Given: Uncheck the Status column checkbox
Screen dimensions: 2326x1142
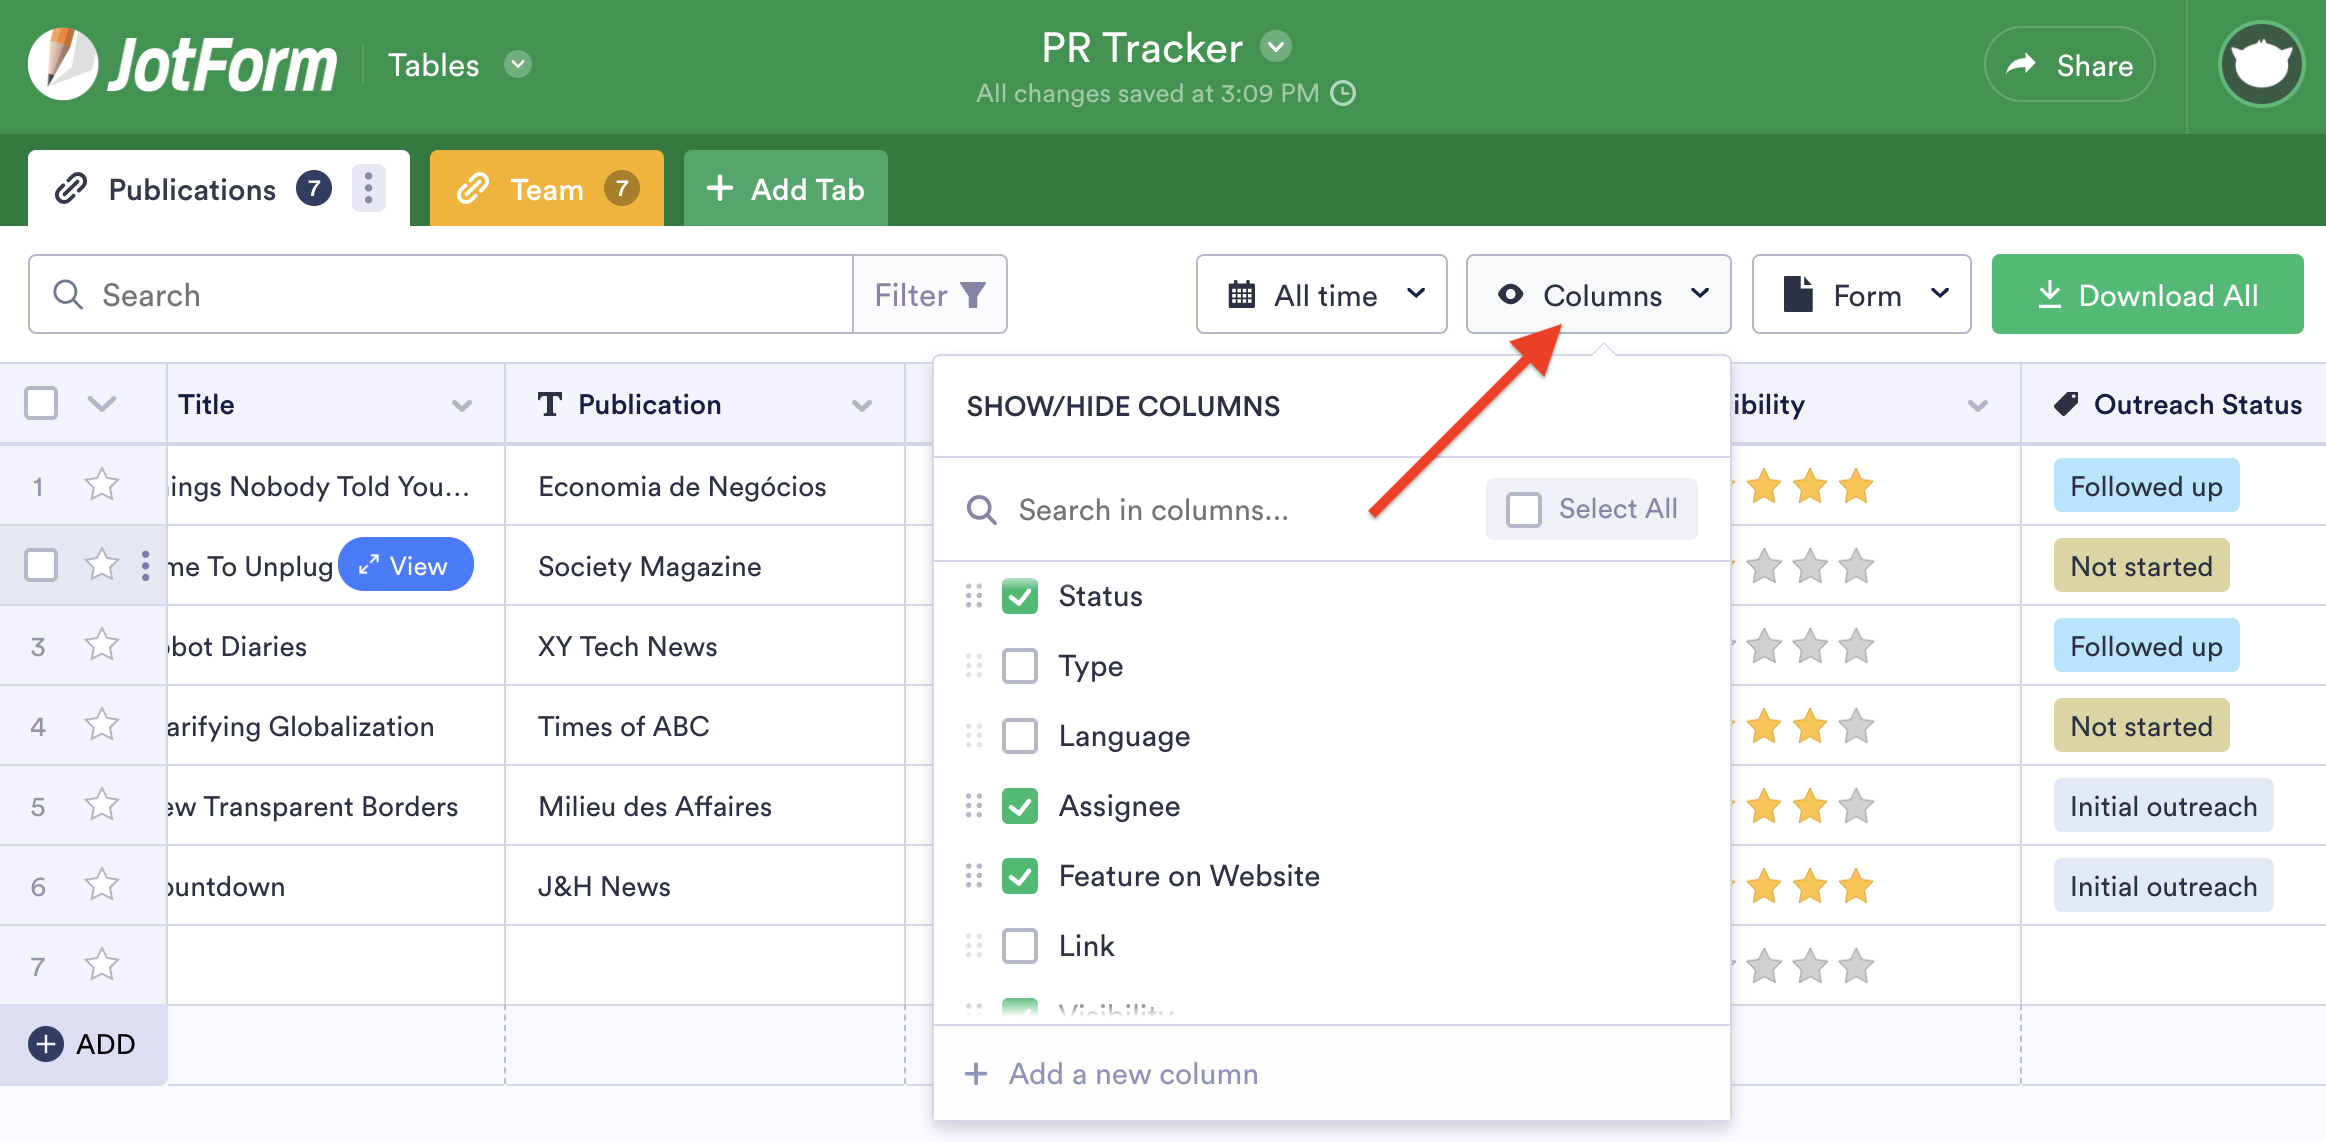Looking at the screenshot, I should 1020,596.
